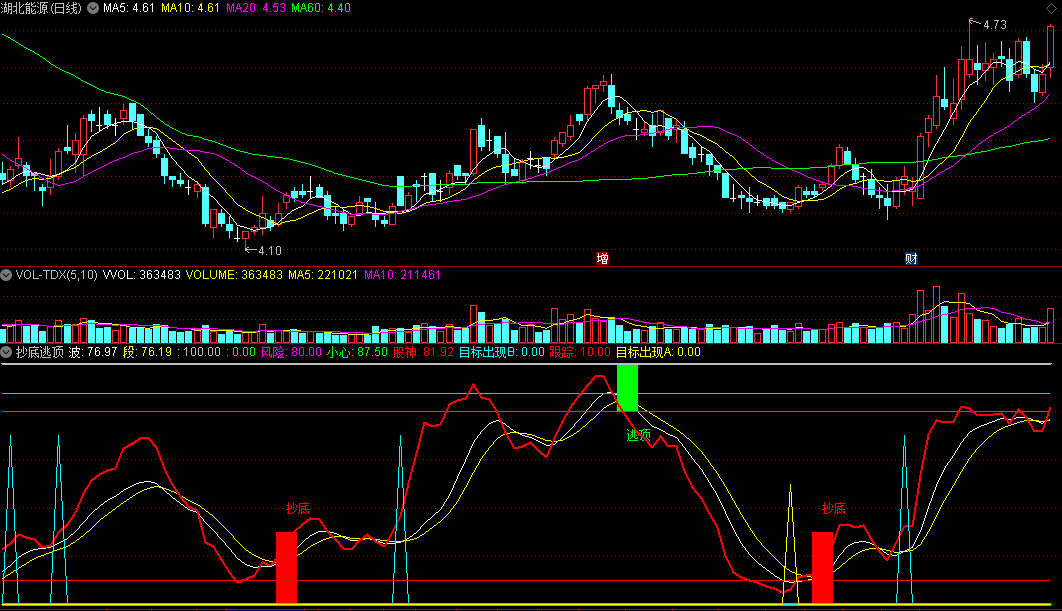1062x611 pixels.
Task: Click the VOLUME: 363483 value
Action: pyautogui.click(x=234, y=275)
